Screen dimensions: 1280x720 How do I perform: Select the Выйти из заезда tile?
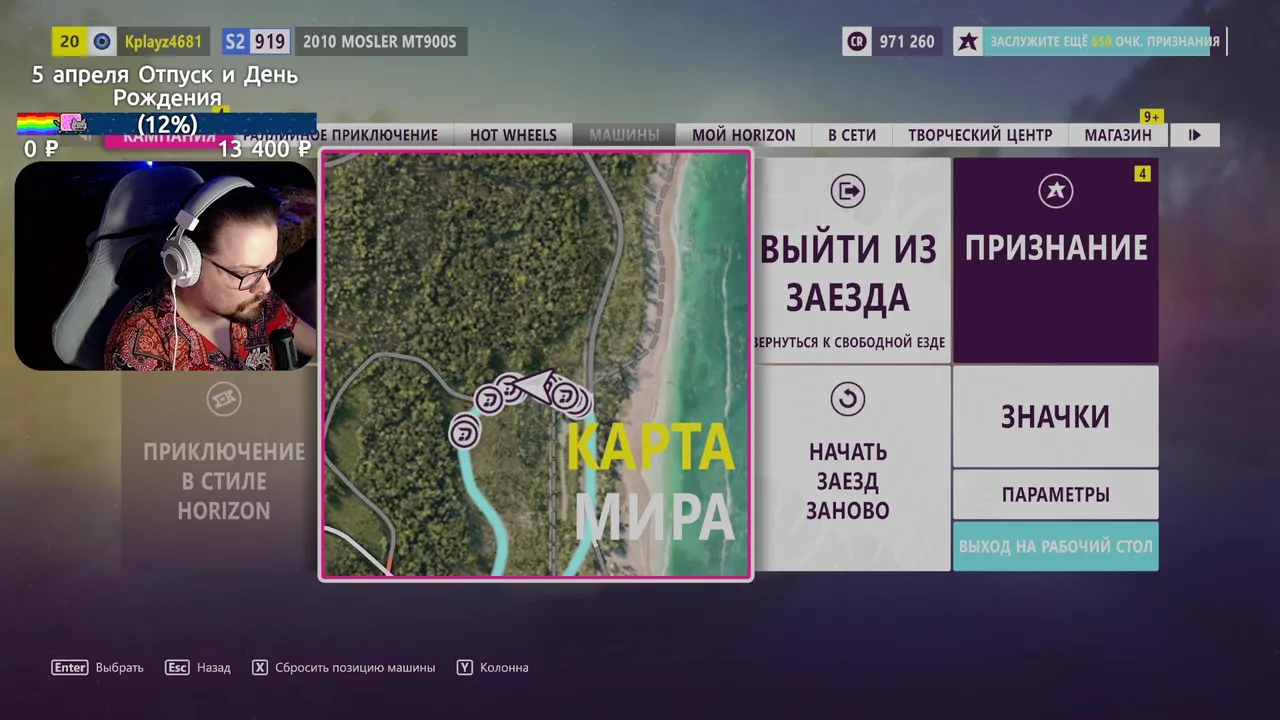click(852, 260)
